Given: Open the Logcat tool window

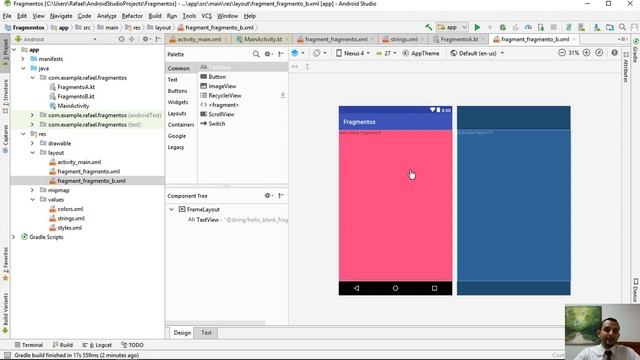Looking at the screenshot, I should [97, 345].
